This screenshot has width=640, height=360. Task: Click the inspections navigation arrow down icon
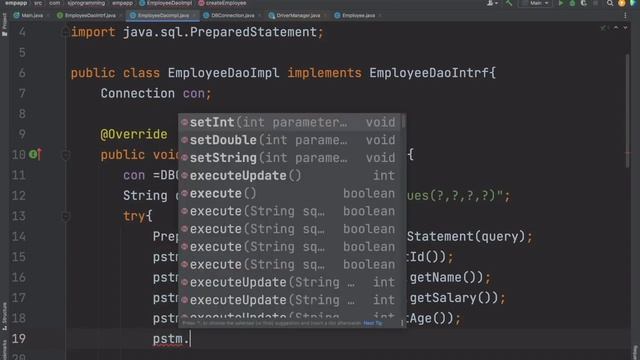pyautogui.click(x=625, y=28)
